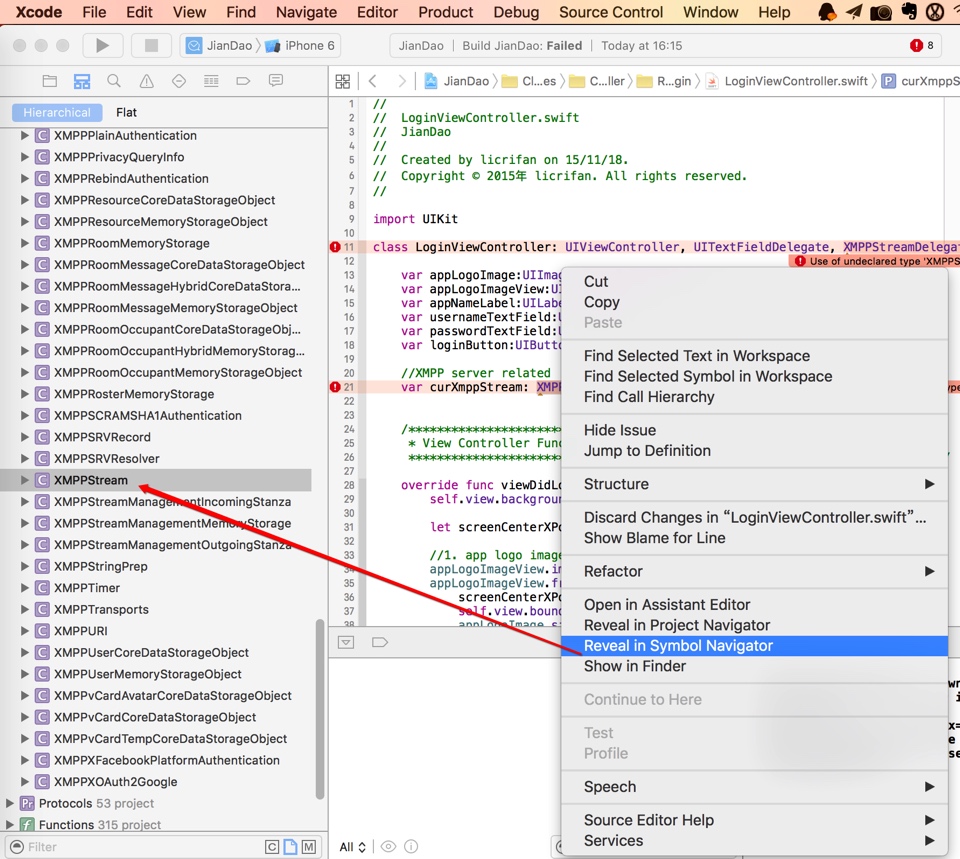Open the Source Control menu
The image size is (960, 859).
click(x=610, y=12)
